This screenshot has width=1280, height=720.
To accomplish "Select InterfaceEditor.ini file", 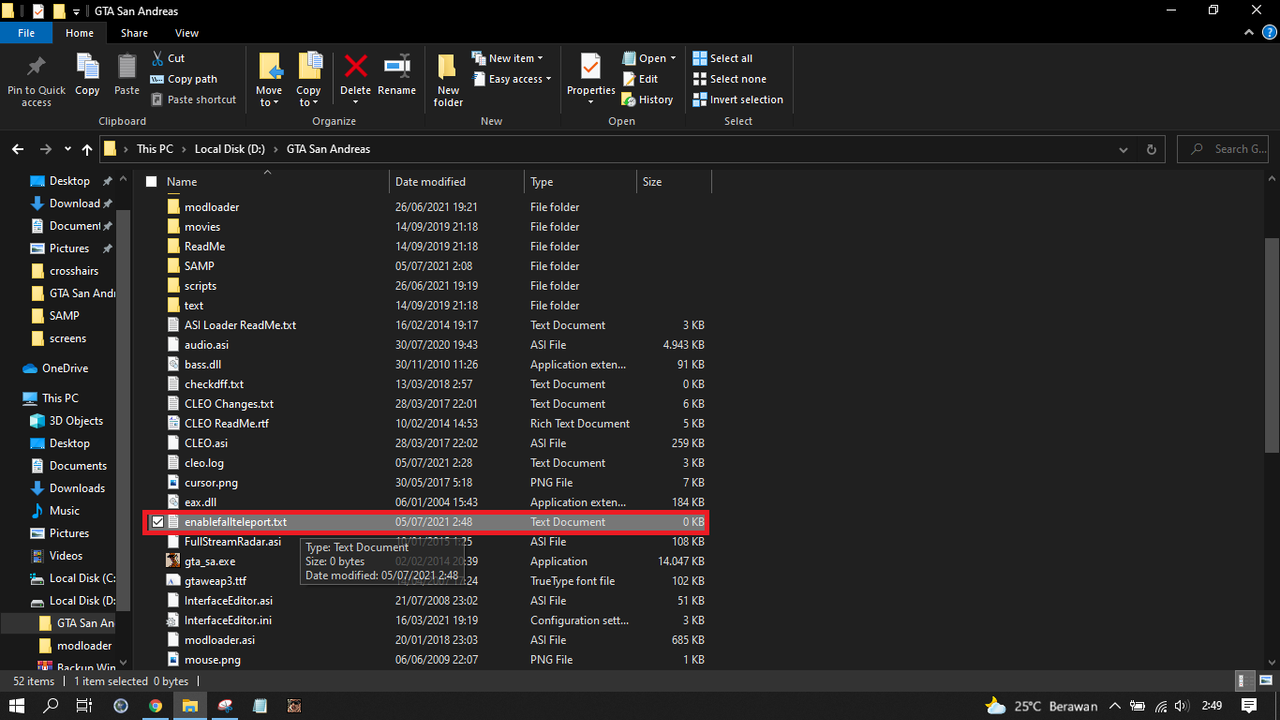I will tap(228, 621).
